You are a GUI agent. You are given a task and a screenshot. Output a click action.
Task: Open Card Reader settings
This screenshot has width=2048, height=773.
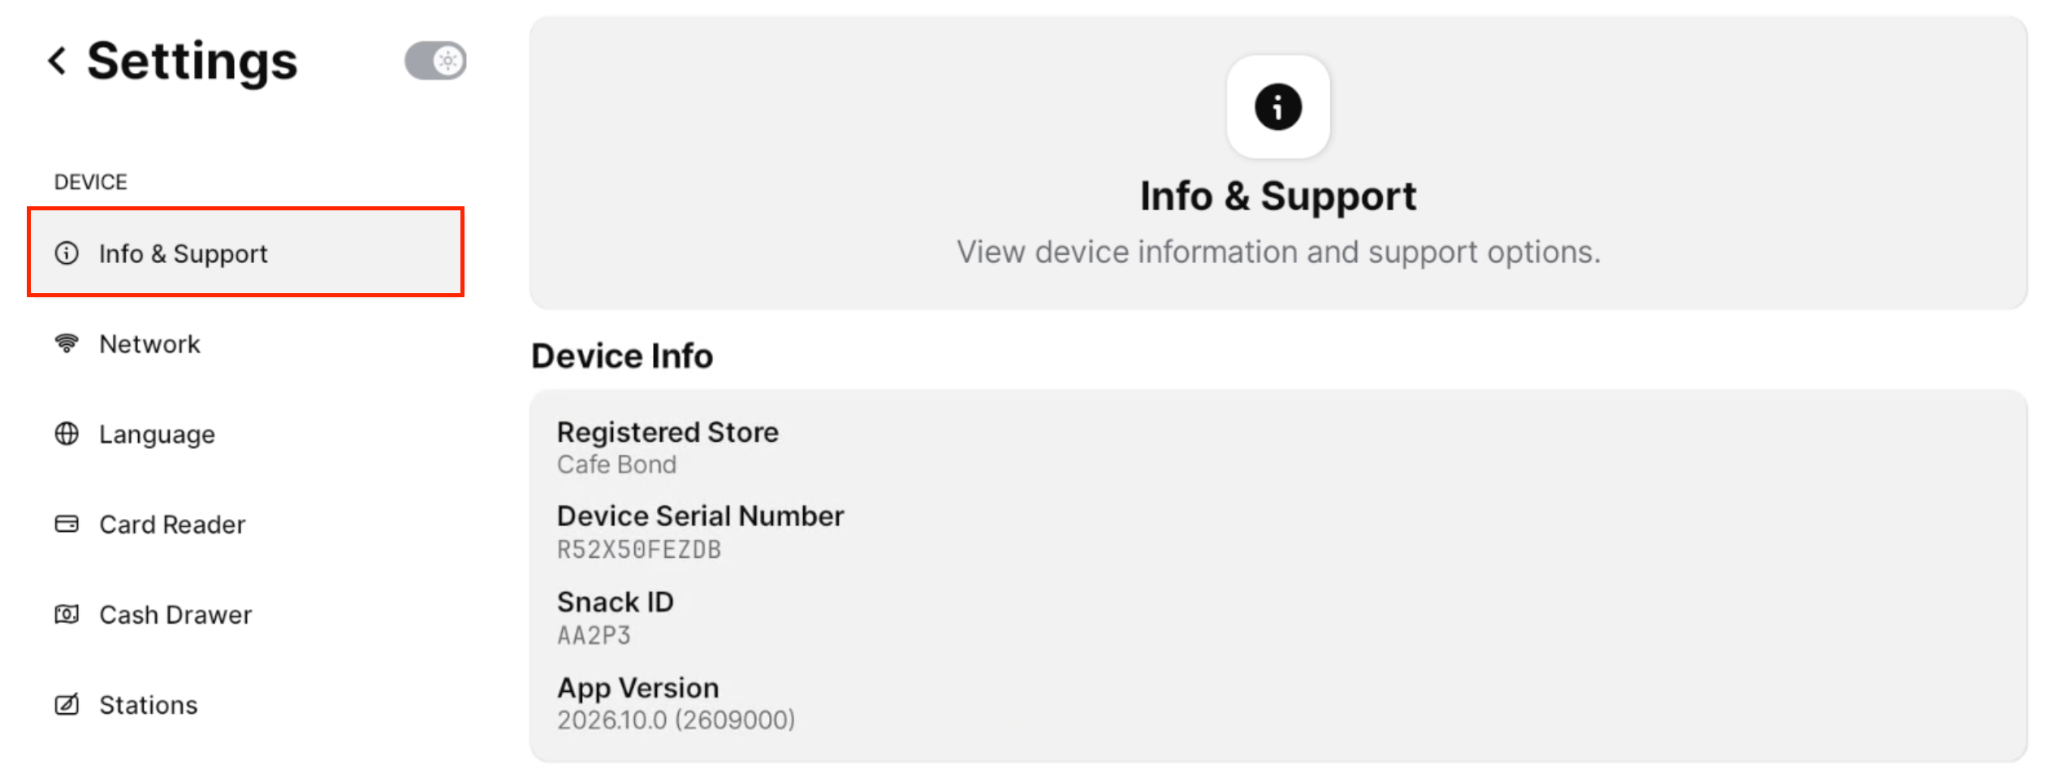click(x=246, y=524)
